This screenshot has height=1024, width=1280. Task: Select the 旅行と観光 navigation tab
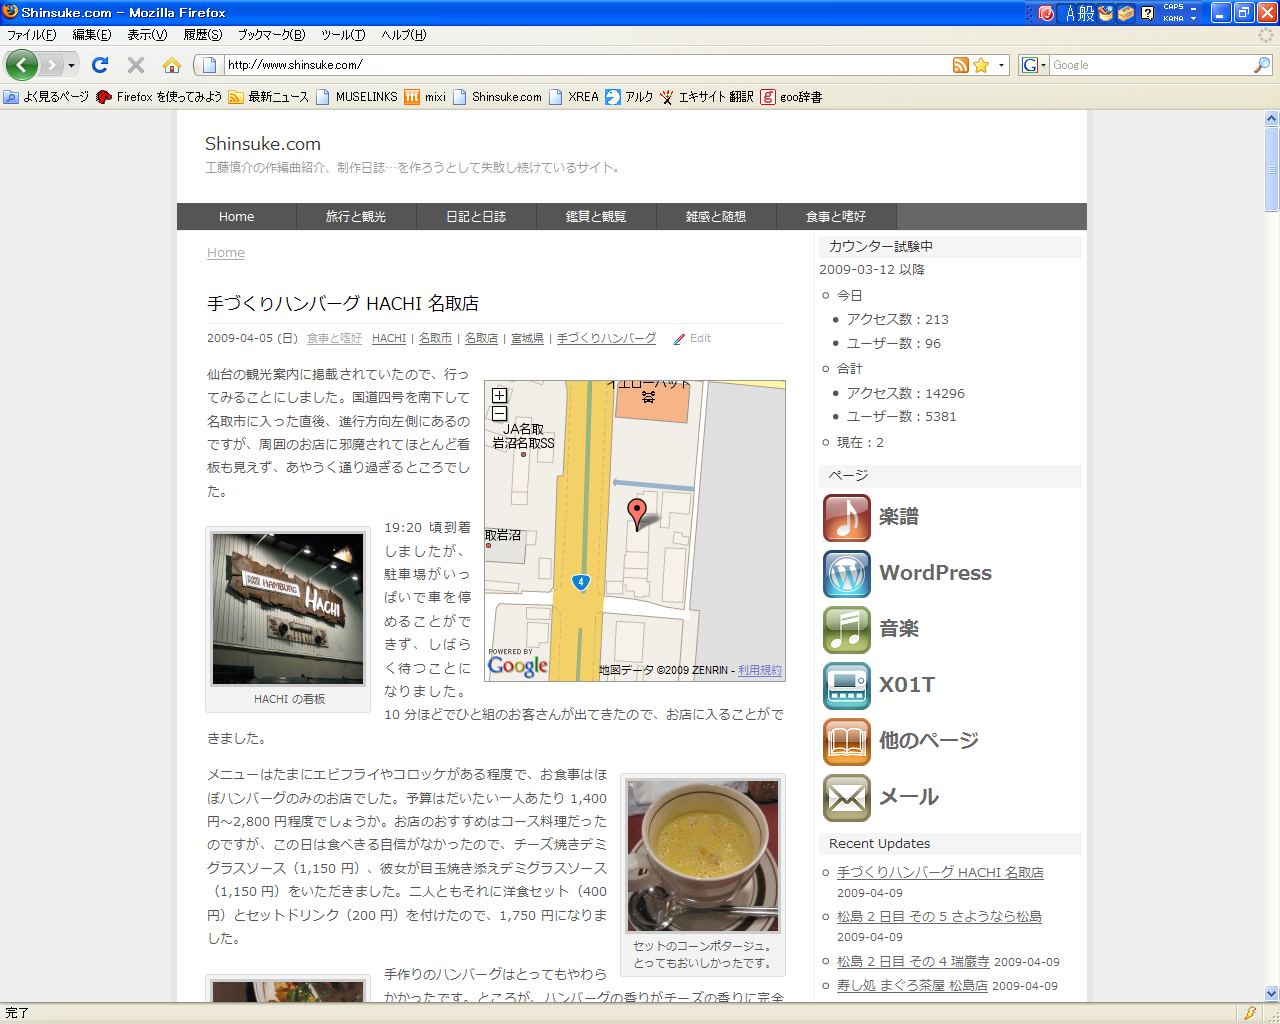[356, 217]
